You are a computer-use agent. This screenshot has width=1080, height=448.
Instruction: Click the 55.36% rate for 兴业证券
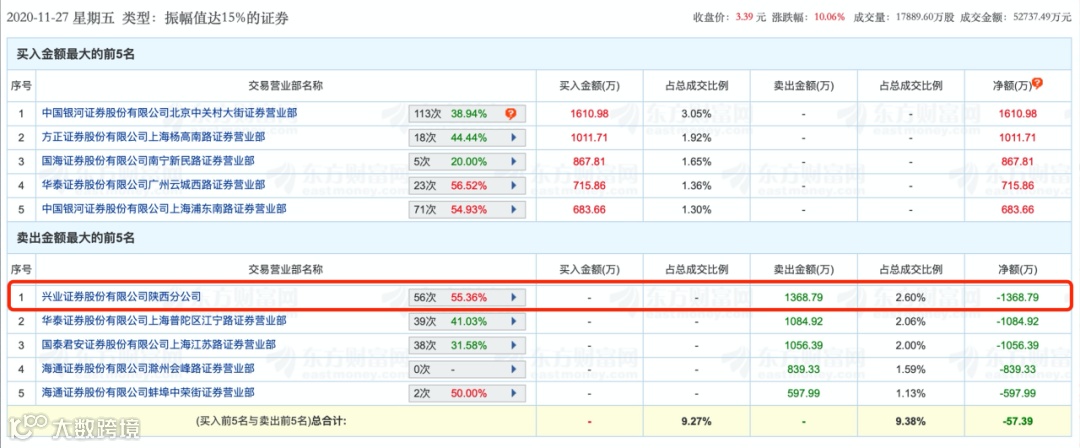[x=468, y=298]
